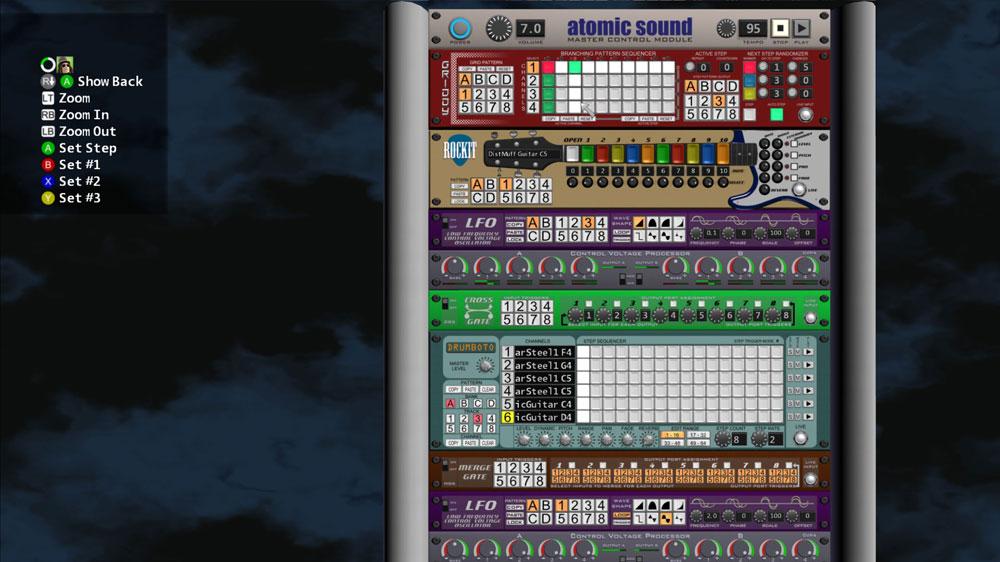Click the yellow Next Step Randomizer swatch
This screenshot has width=1000, height=562.
point(749,93)
